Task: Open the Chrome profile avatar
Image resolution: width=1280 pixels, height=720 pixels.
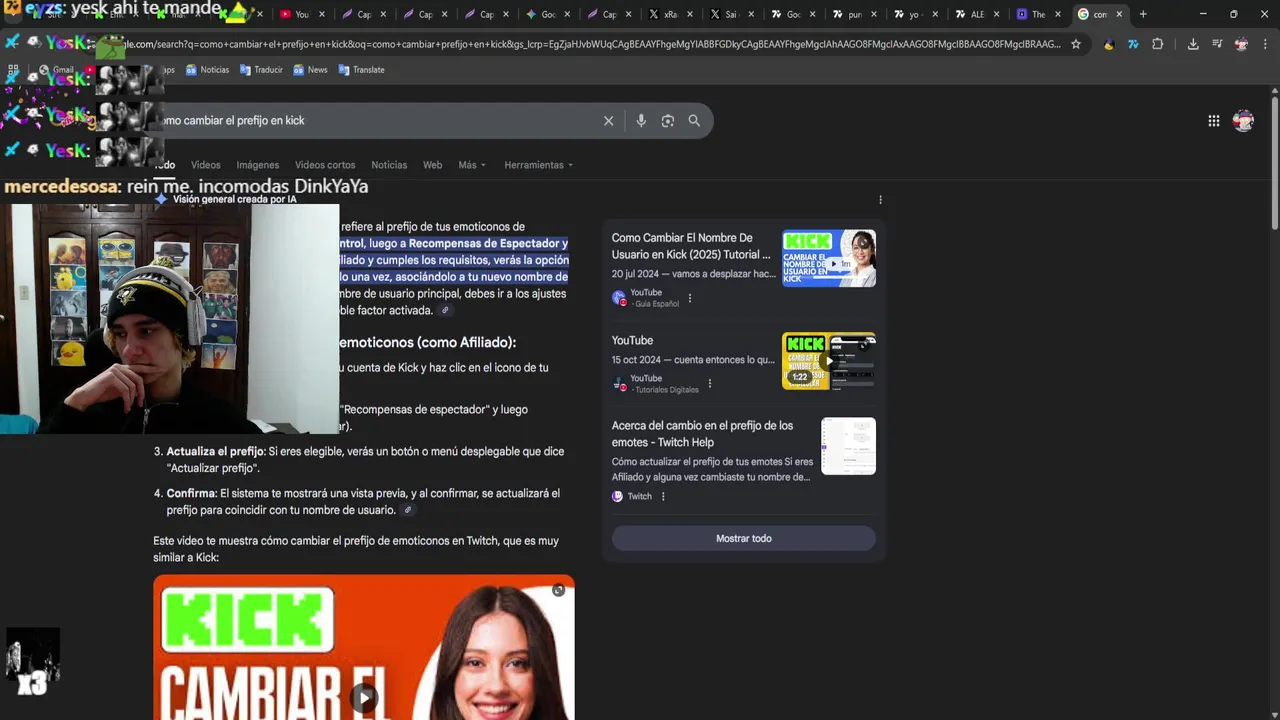Action: click(x=1241, y=44)
